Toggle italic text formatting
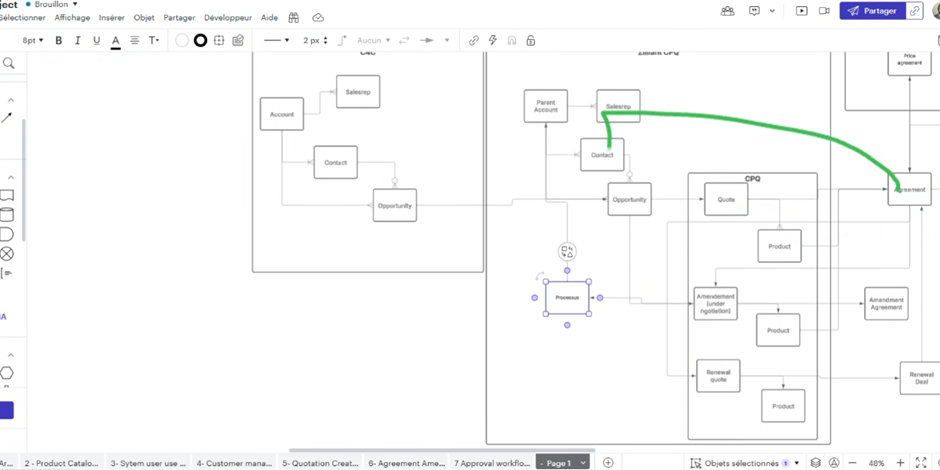 [x=77, y=41]
